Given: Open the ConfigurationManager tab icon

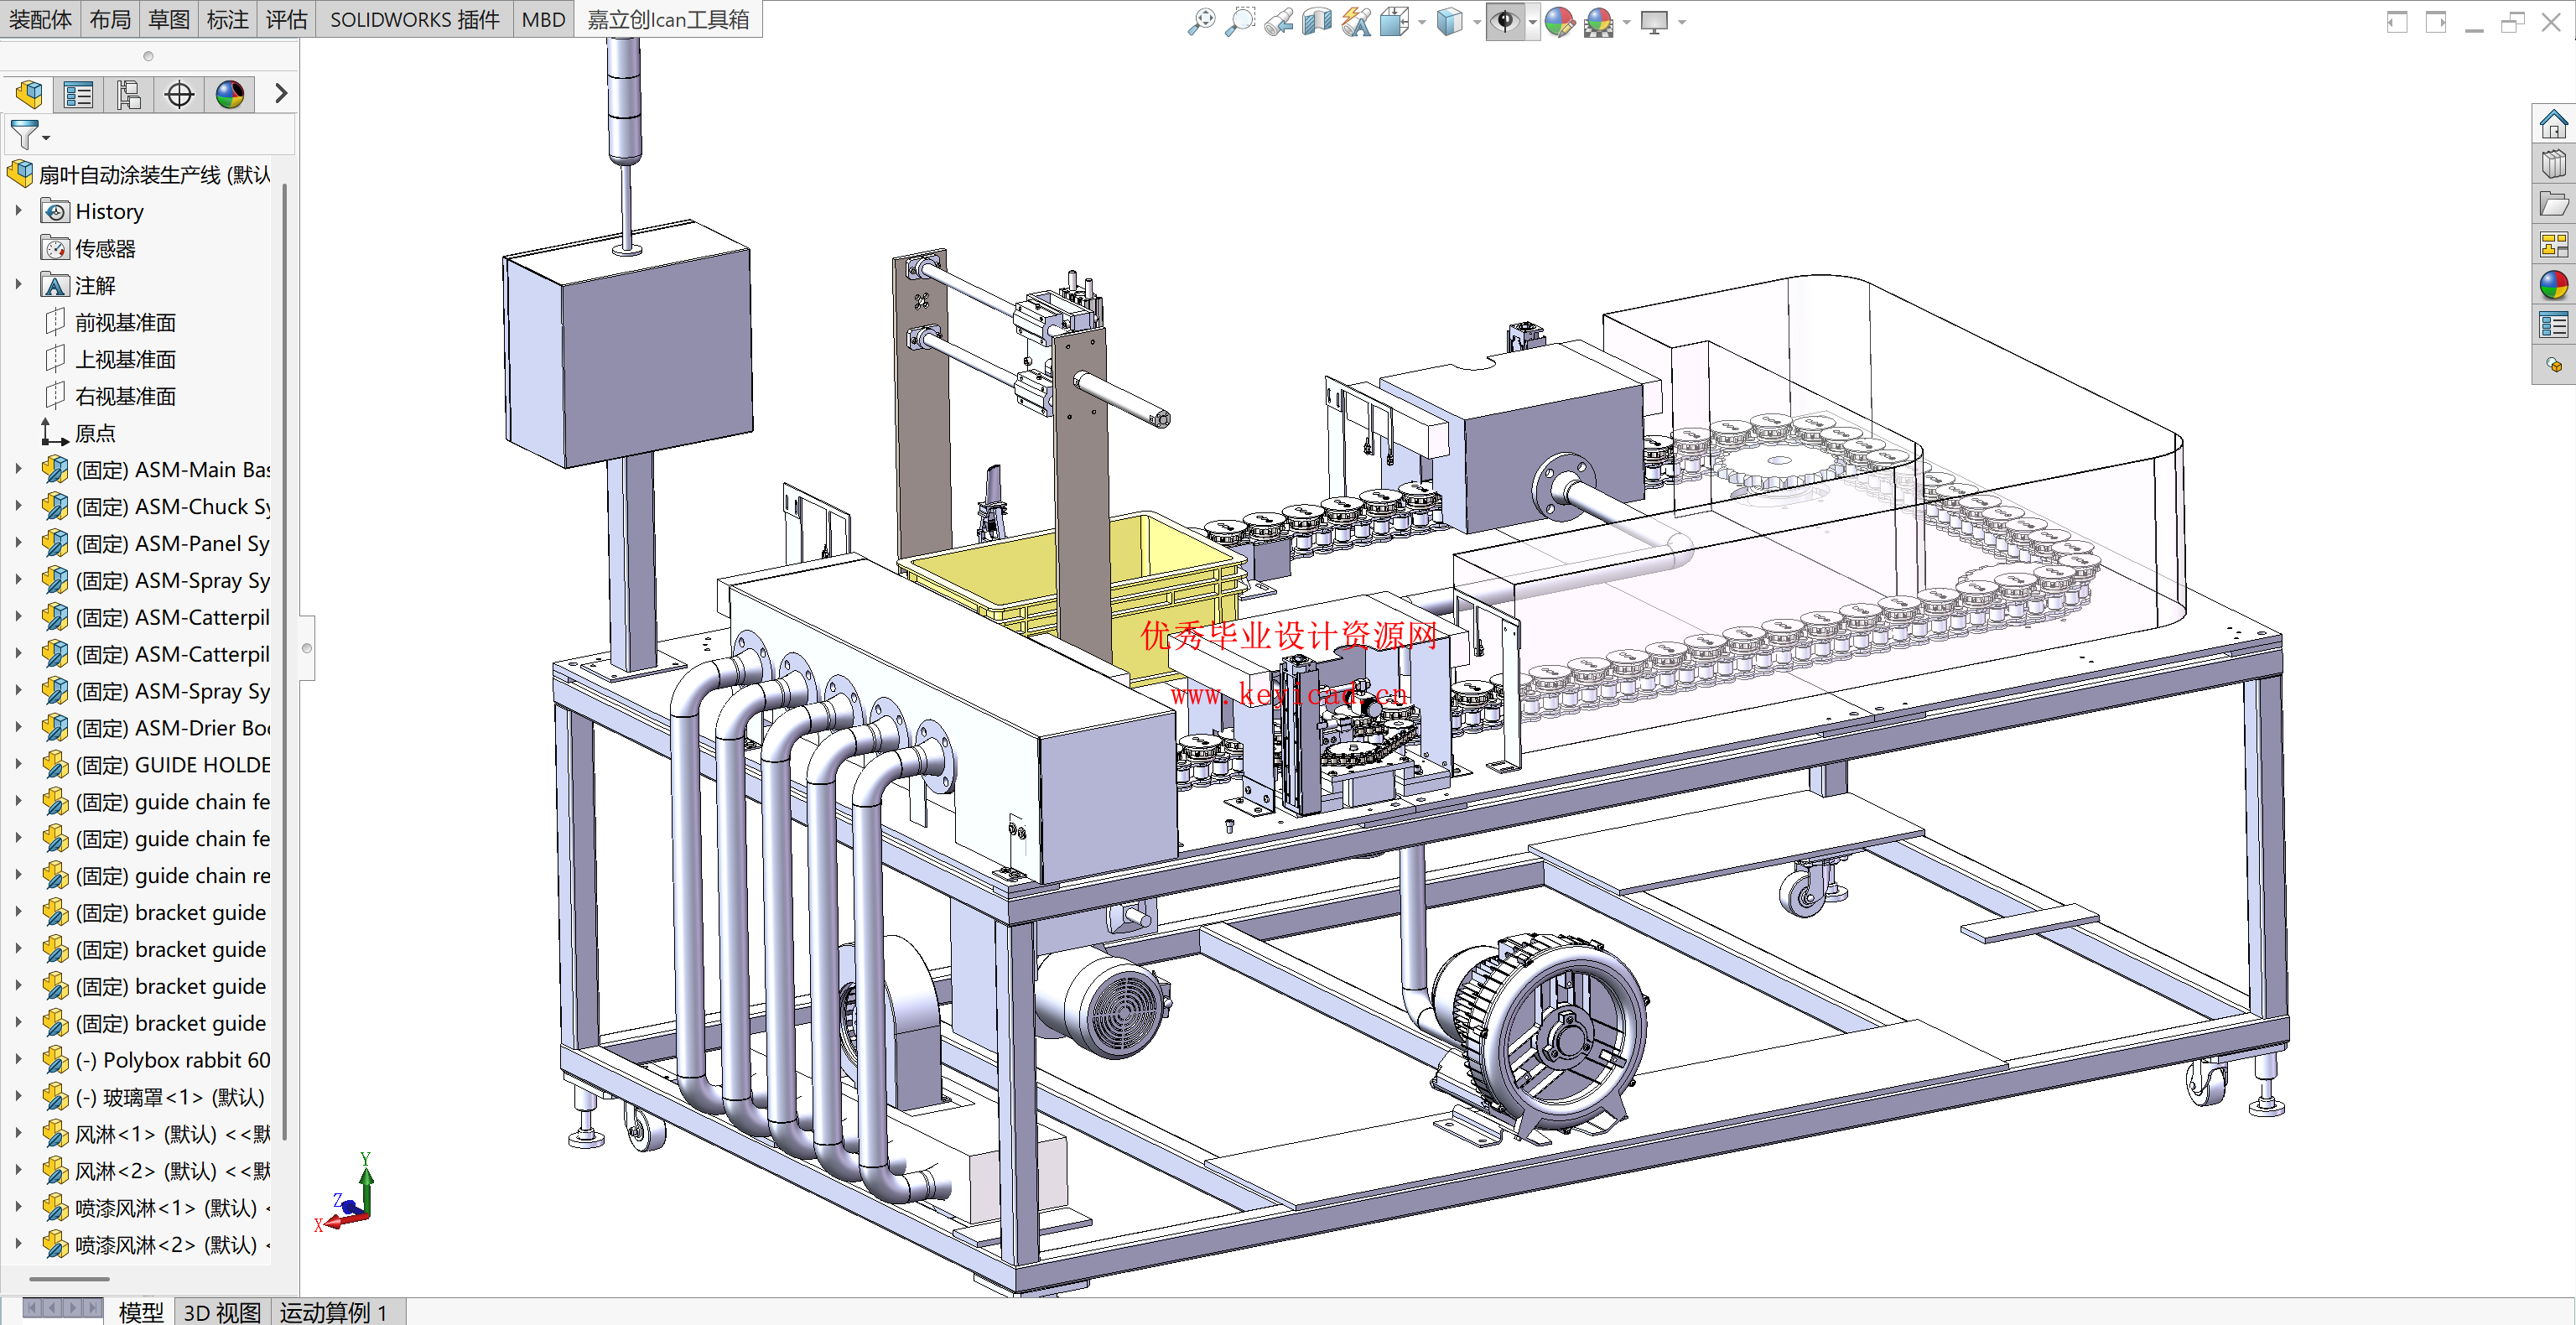Looking at the screenshot, I should pyautogui.click(x=129, y=94).
